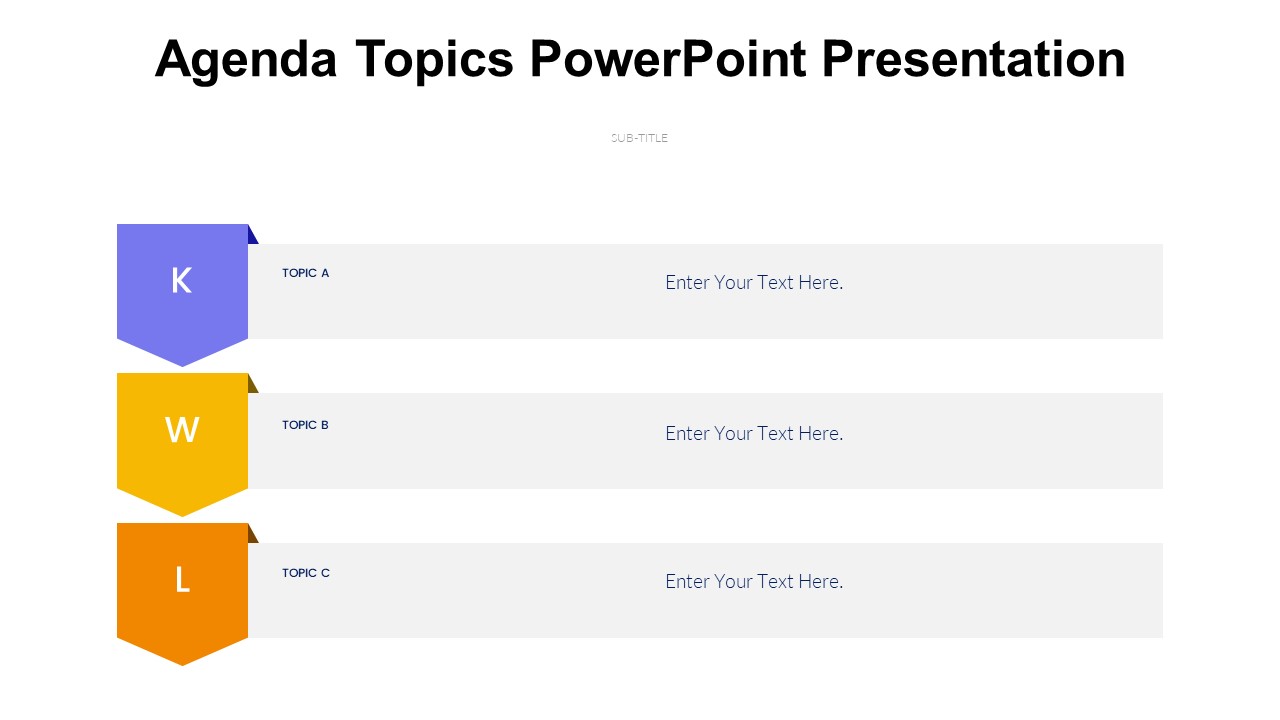The height and width of the screenshot is (720, 1280).
Task: Select the gray bar behind Topic C
Action: 1000,610
